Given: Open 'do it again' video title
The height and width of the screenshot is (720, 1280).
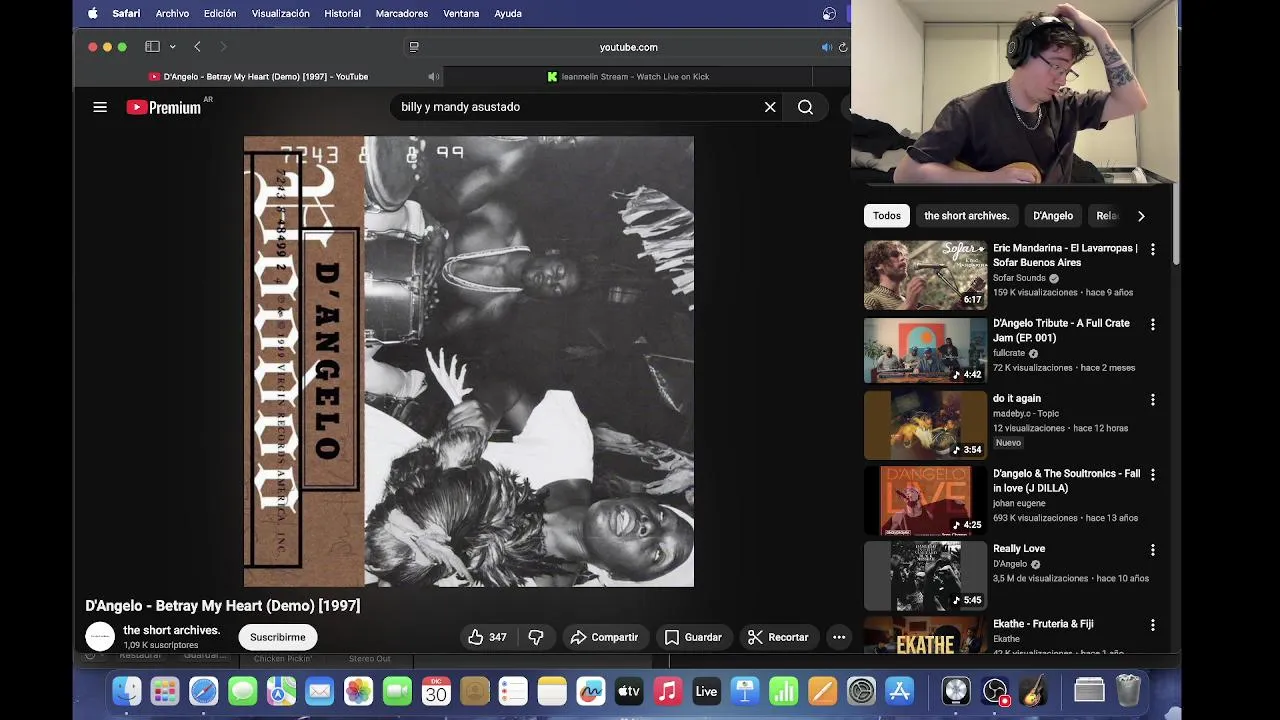Looking at the screenshot, I should coord(1017,398).
